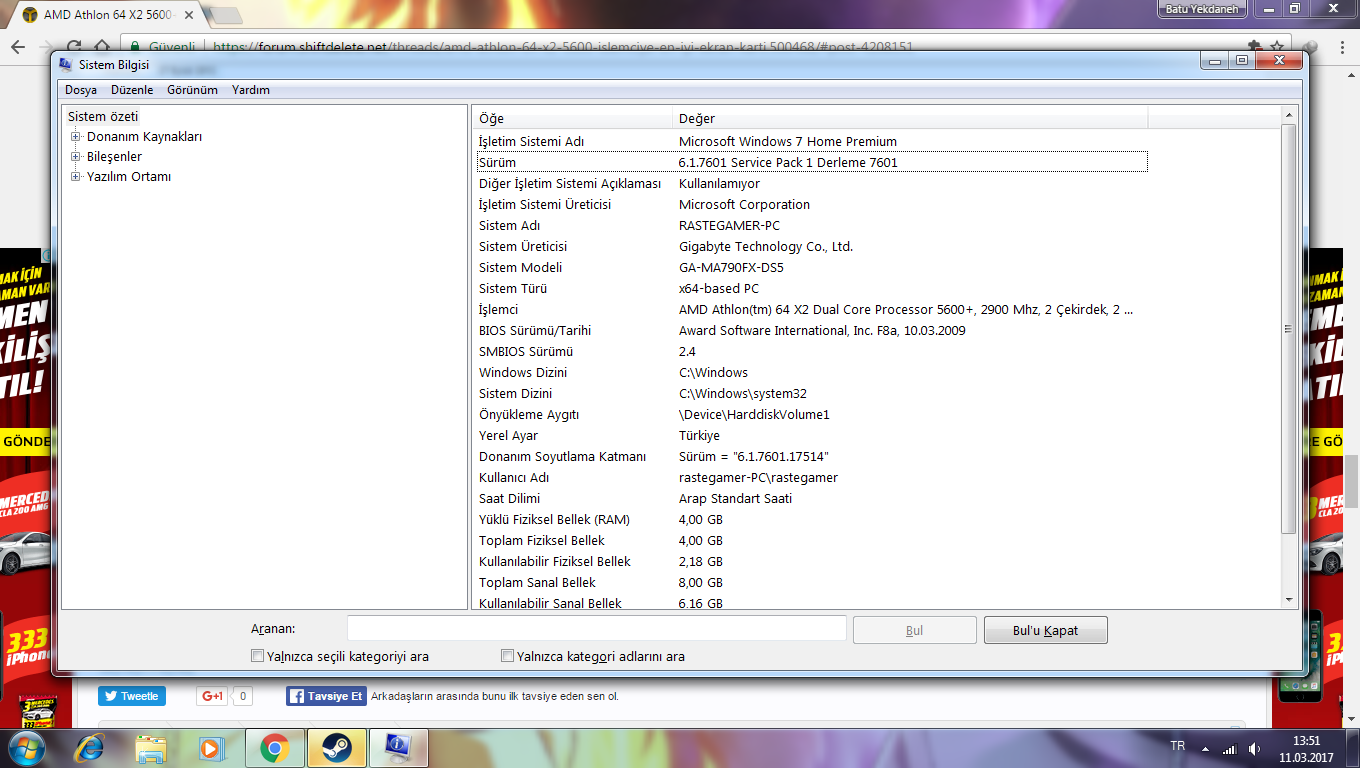Sort by the Öğe column header

[573, 118]
